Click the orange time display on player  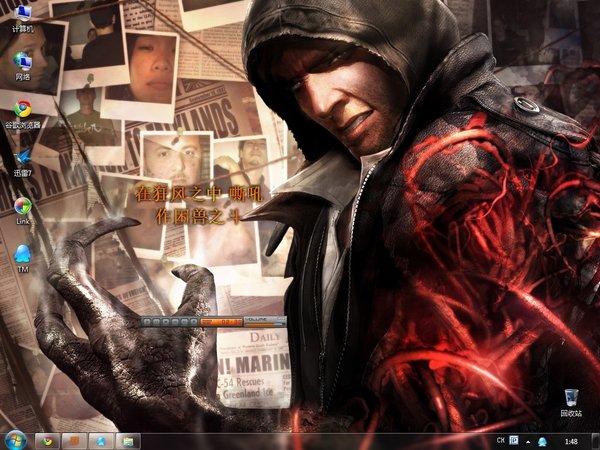click(x=222, y=322)
